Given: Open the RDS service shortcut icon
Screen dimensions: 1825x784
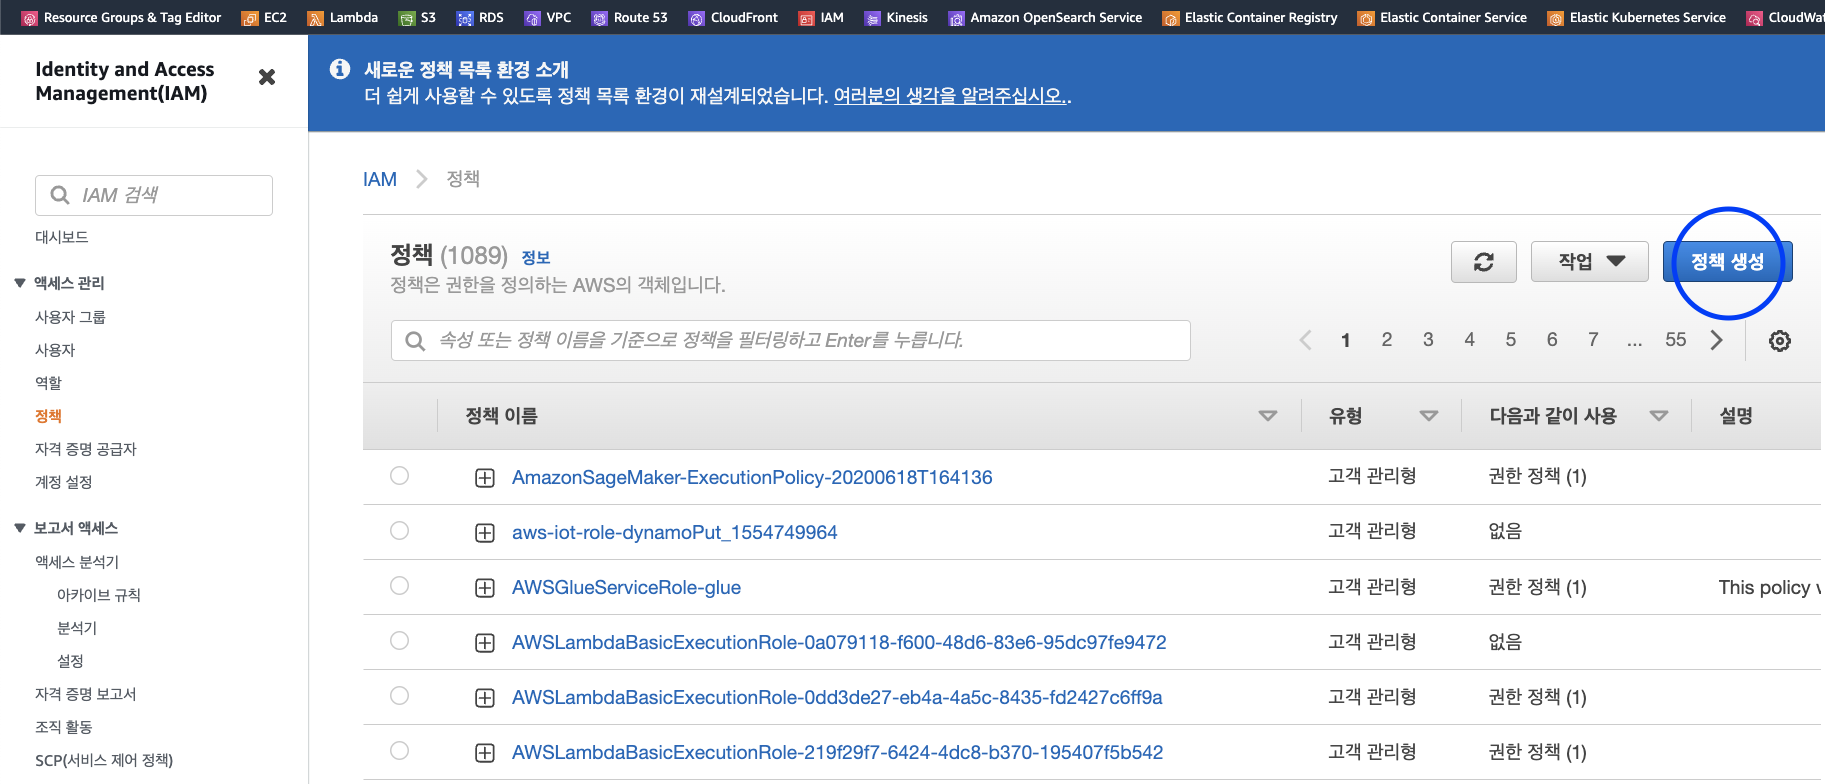Looking at the screenshot, I should pyautogui.click(x=465, y=18).
